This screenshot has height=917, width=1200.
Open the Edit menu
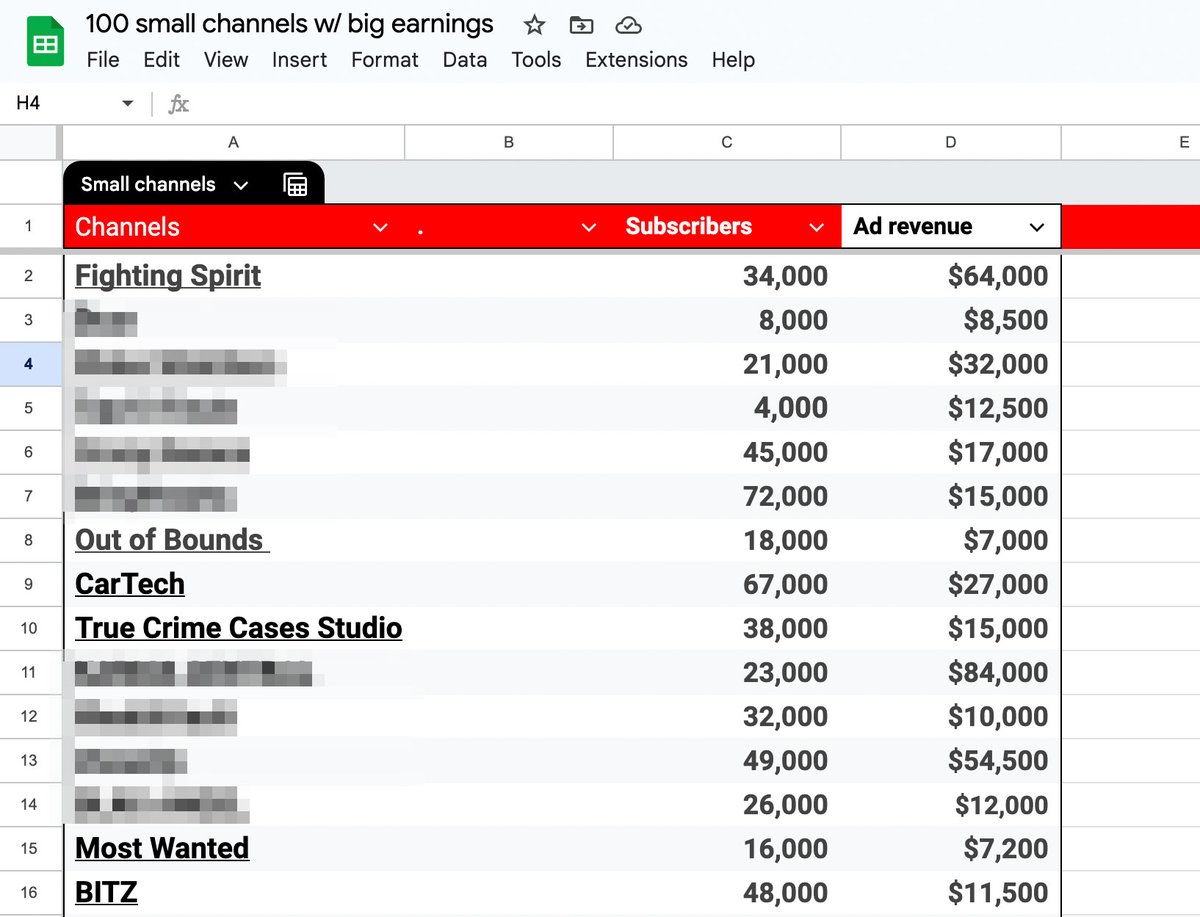point(161,60)
